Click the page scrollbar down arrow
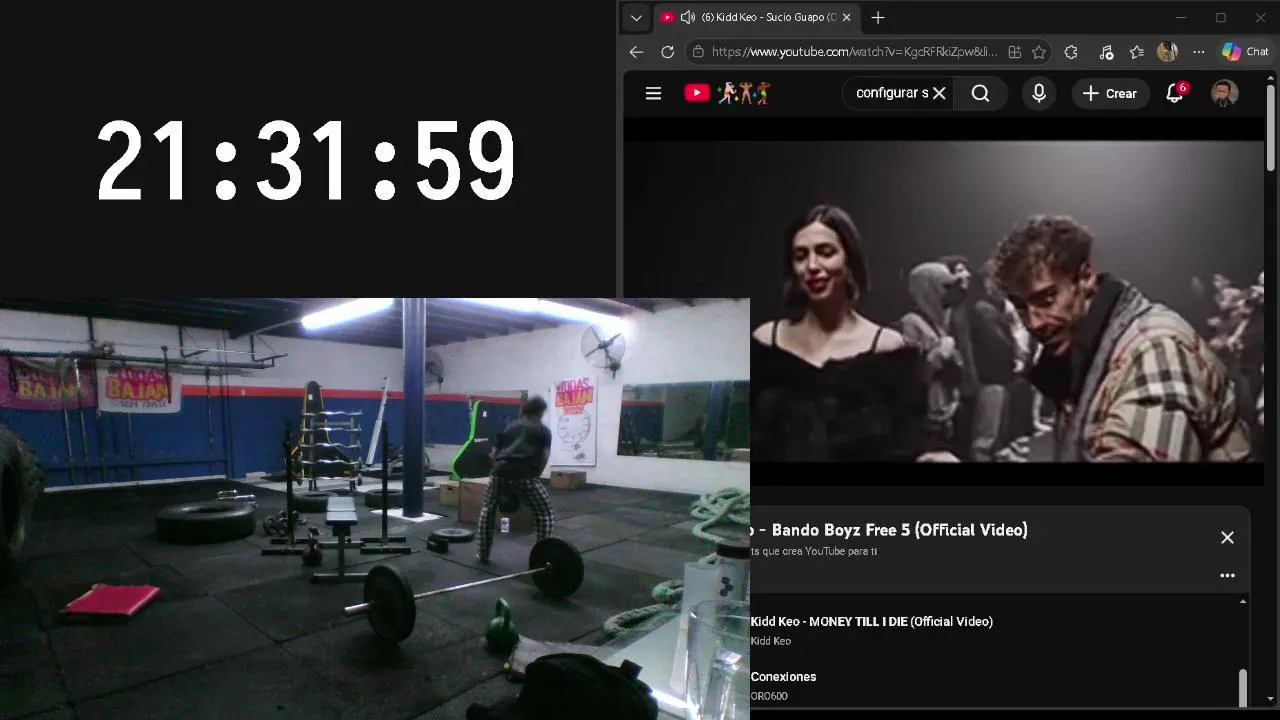The height and width of the screenshot is (720, 1280). (1270, 698)
